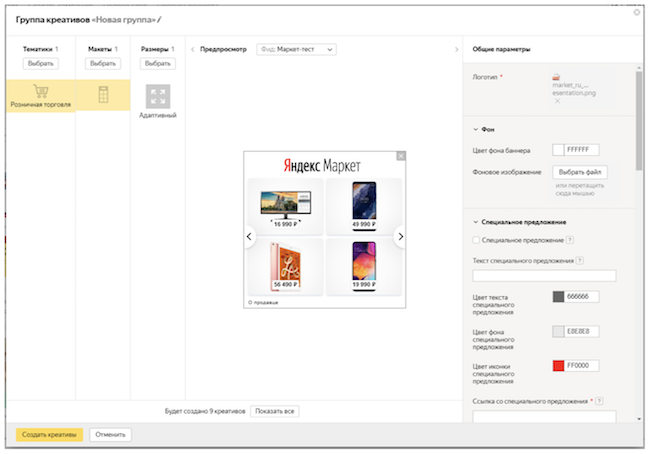Screen dimensions: 650x454
Task: Click the parameters panel scrollbar
Action: click(x=639, y=120)
